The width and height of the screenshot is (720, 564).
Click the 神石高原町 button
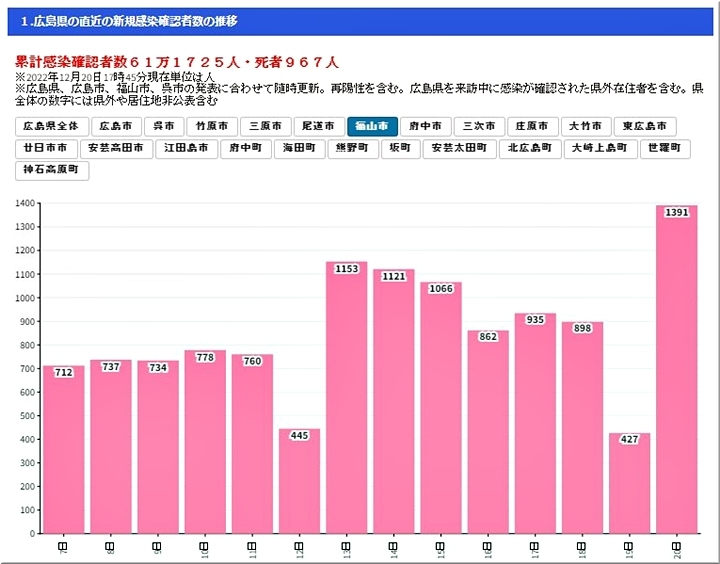point(53,170)
